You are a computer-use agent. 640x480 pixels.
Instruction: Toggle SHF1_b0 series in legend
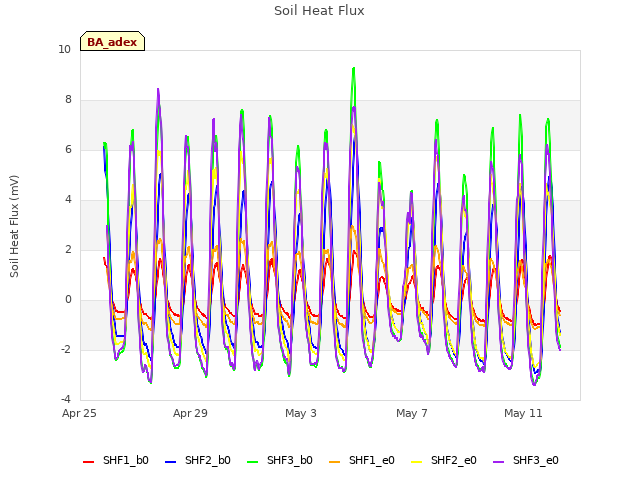[116, 460]
